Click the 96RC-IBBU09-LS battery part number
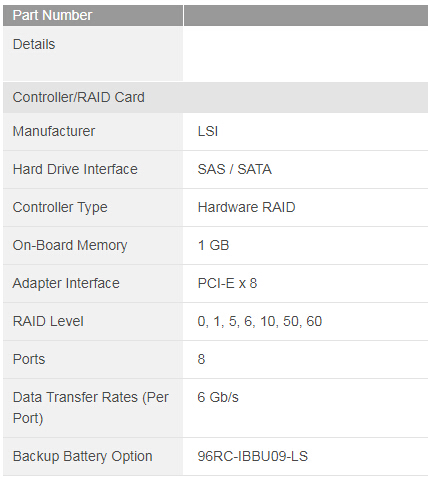The image size is (428, 484). pos(253,456)
